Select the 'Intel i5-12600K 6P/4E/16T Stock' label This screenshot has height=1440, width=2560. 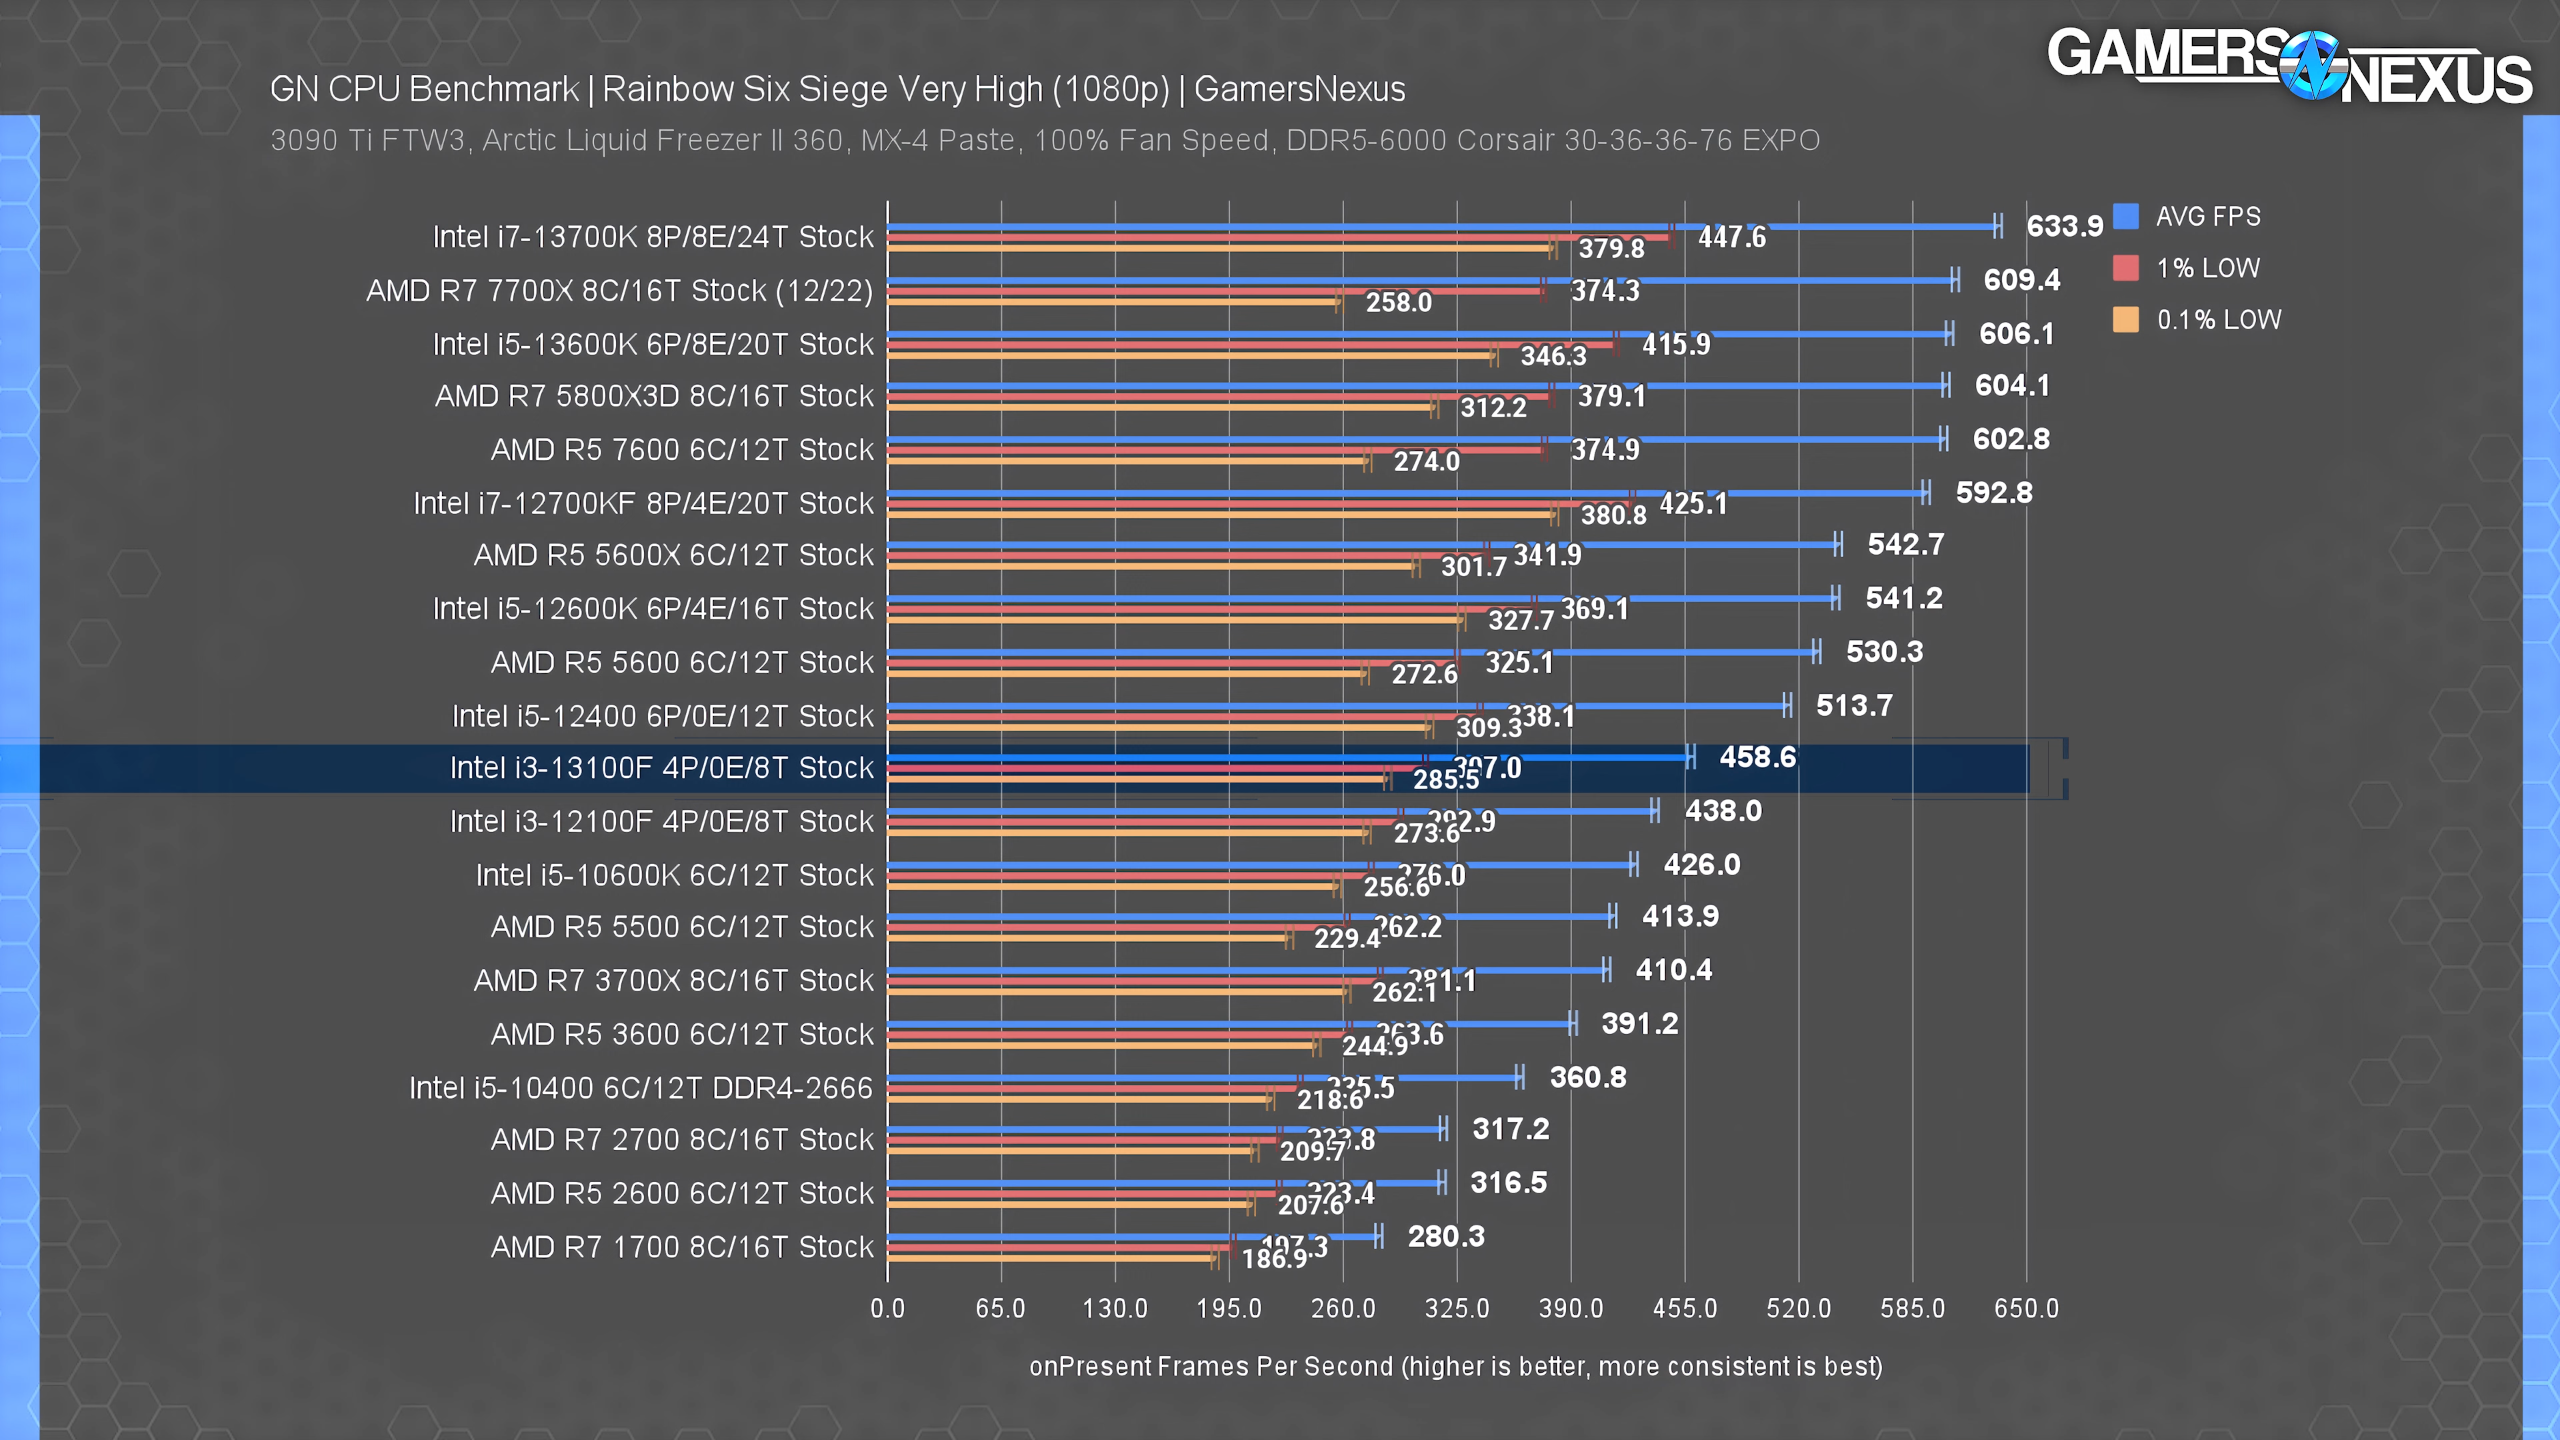tap(653, 609)
